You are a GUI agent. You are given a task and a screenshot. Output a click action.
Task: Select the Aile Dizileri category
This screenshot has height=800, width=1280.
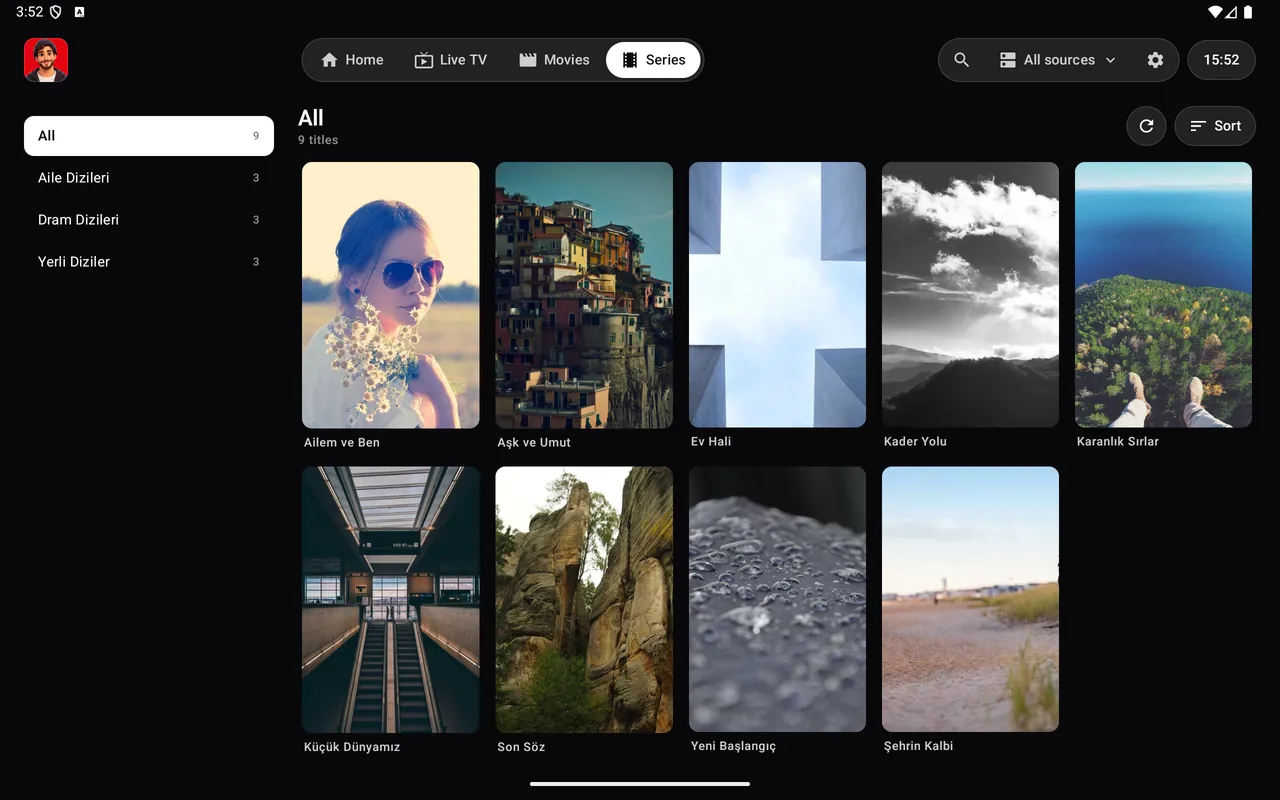pos(149,178)
